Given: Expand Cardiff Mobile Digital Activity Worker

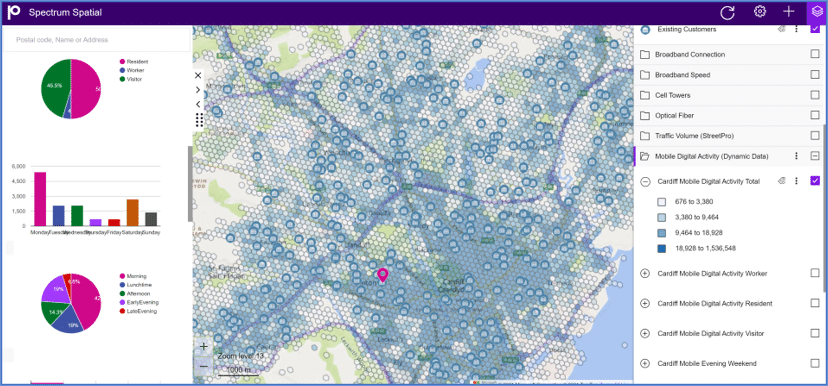Looking at the screenshot, I should click(644, 274).
